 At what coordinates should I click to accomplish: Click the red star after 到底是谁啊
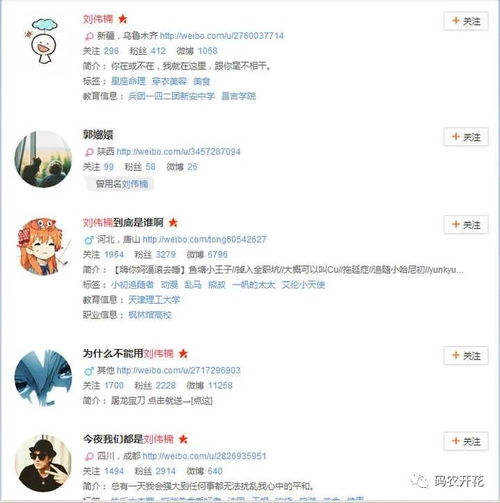click(x=173, y=222)
